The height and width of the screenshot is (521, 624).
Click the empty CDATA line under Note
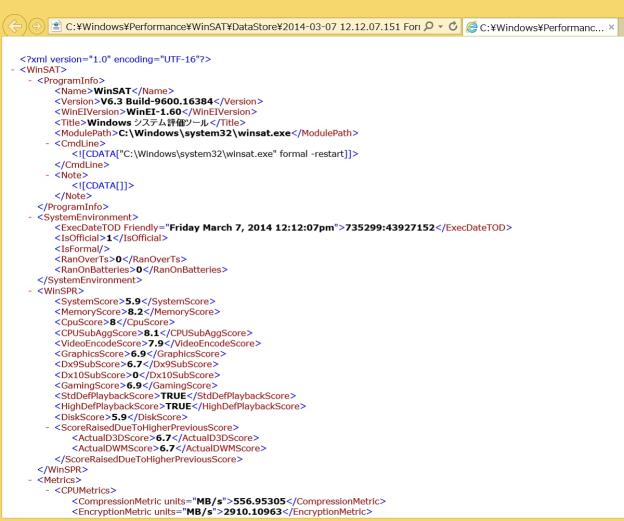(103, 185)
